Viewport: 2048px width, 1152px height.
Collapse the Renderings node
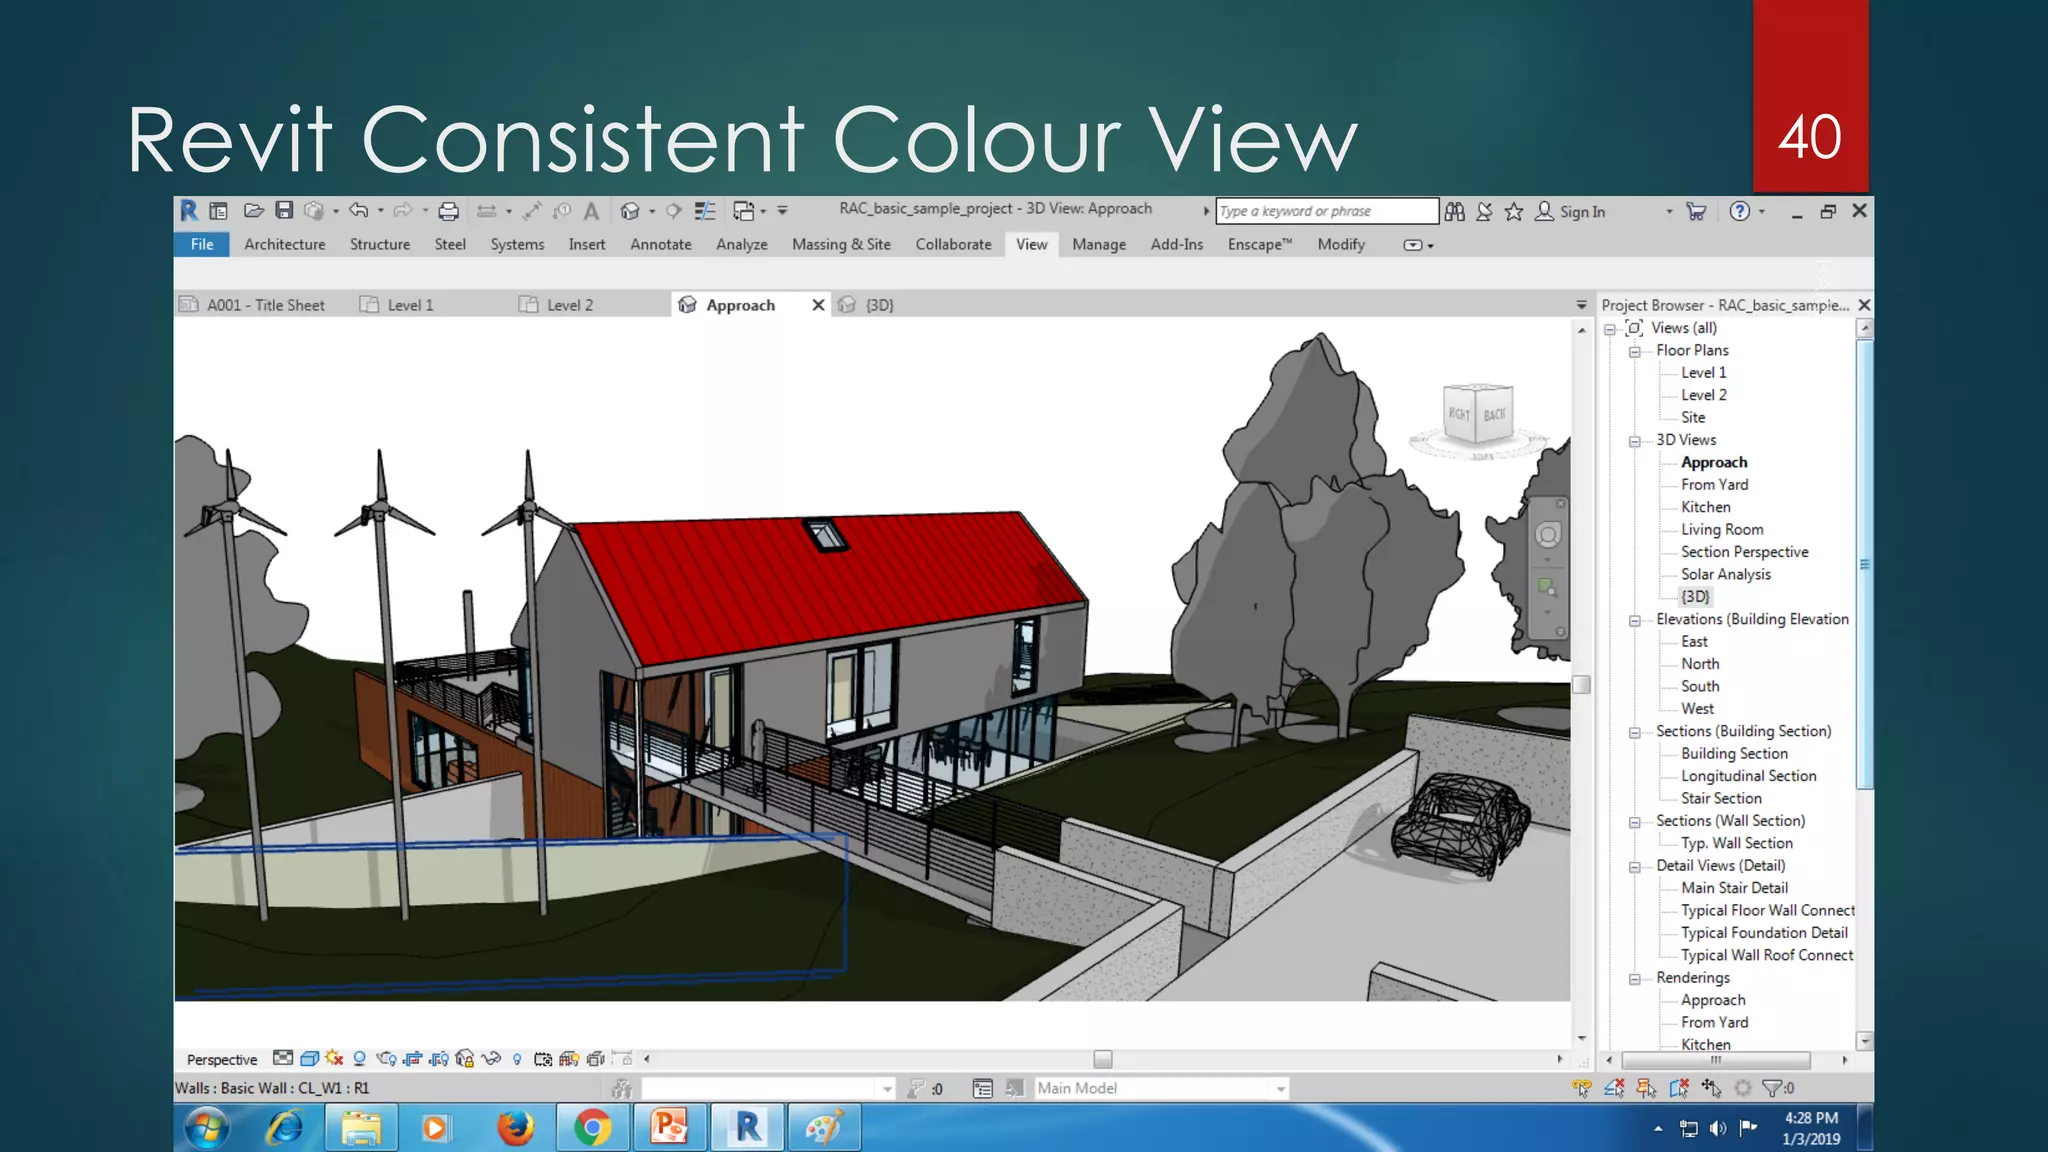[x=1635, y=979]
